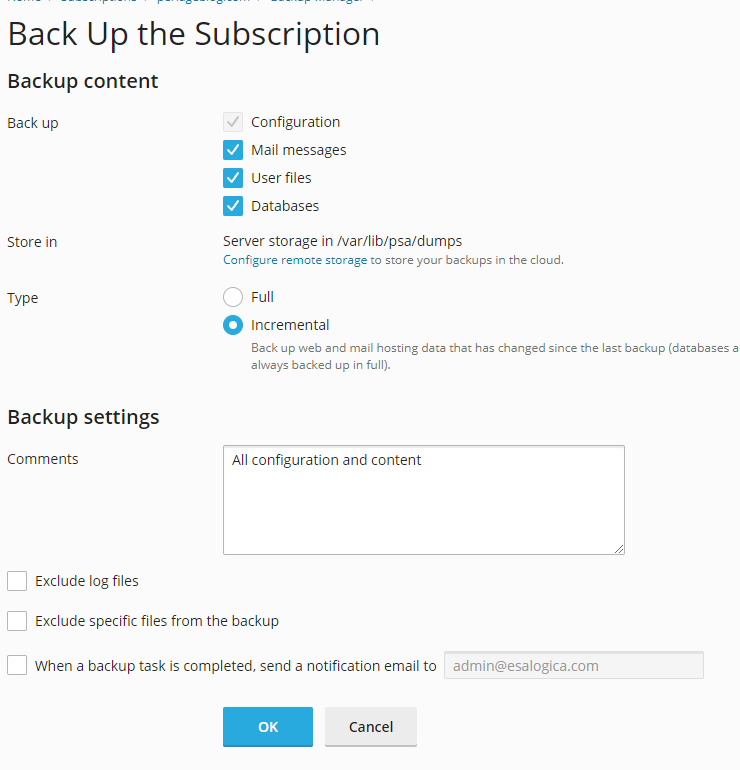Return Home via the breadcrumb
740x770 pixels.
coord(24,2)
